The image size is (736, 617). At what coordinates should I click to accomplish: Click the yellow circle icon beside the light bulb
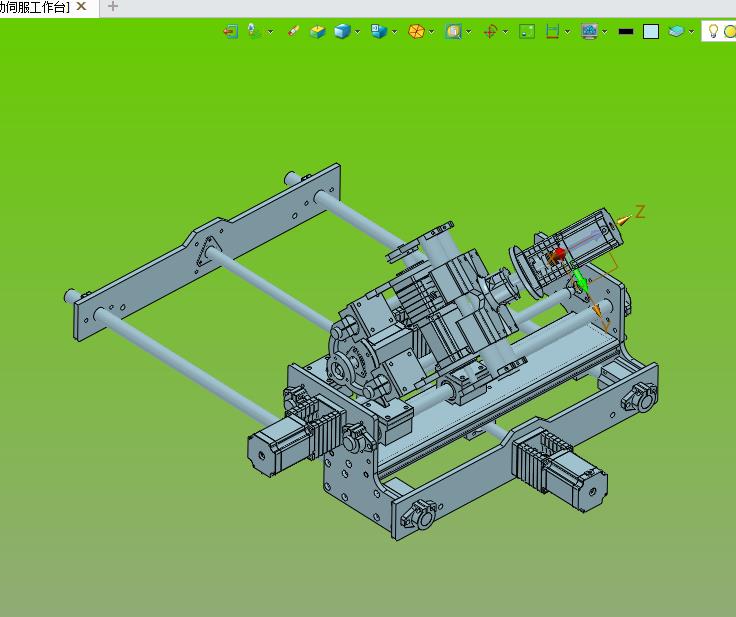(x=730, y=31)
